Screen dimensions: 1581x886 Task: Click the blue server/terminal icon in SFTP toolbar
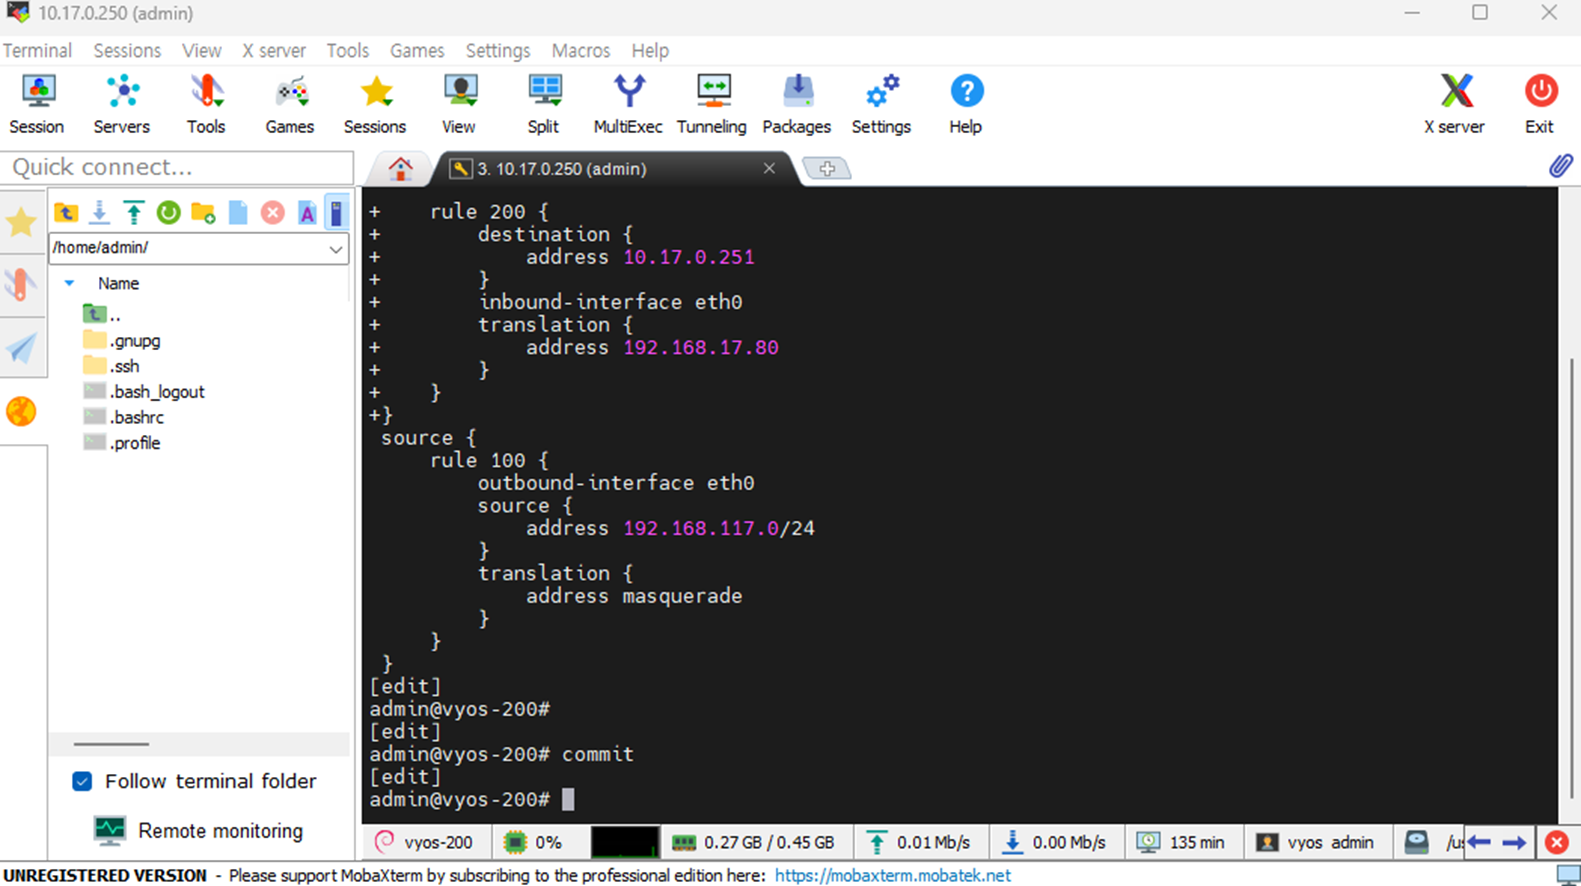337,212
